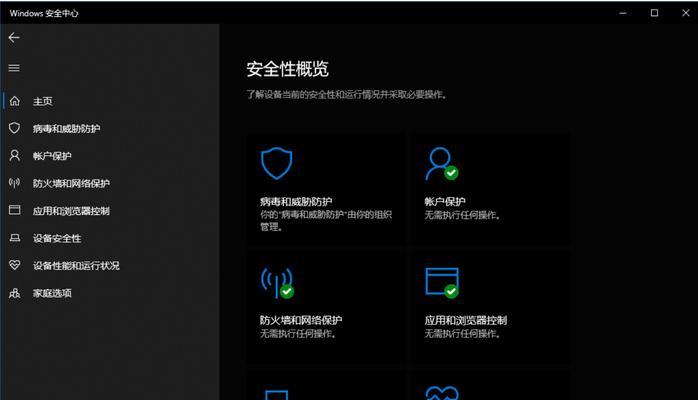Viewport: 698px width, 400px height.
Task: Open 设备性能和运行状况 in the sidebar
Action: [76, 266]
